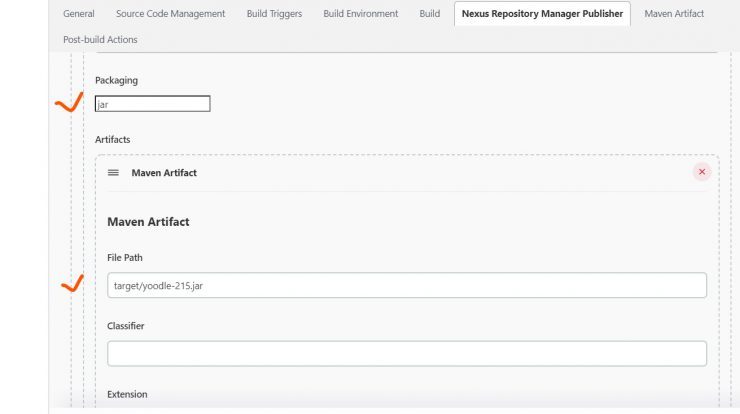Grab the Maven Artifact drag handle icon
740x414 pixels.
(x=113, y=173)
